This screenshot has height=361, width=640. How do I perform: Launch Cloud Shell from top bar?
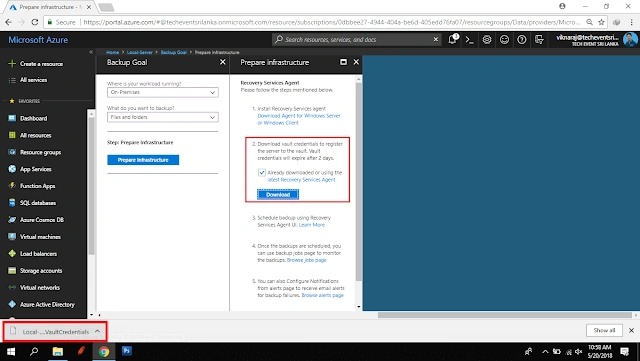coord(470,40)
